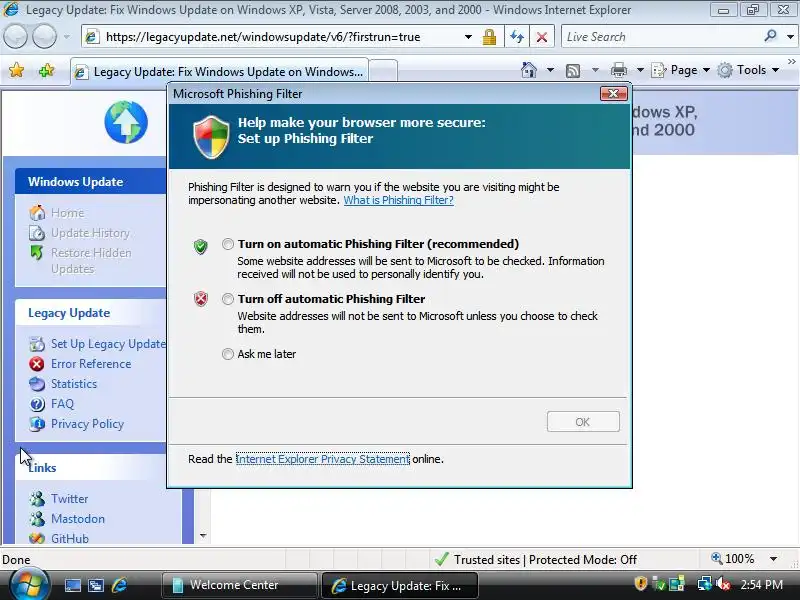The height and width of the screenshot is (600, 800).
Task: Expand the command bar overflow chevron
Action: (x=791, y=62)
